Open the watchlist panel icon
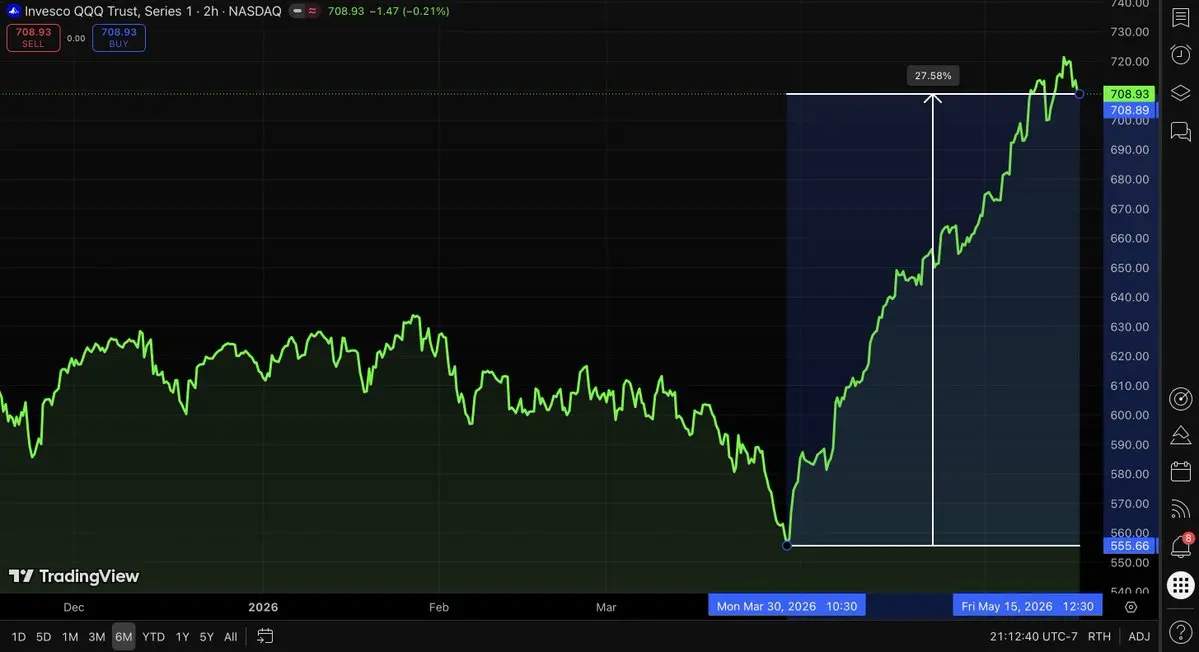The height and width of the screenshot is (652, 1199). [1181, 18]
